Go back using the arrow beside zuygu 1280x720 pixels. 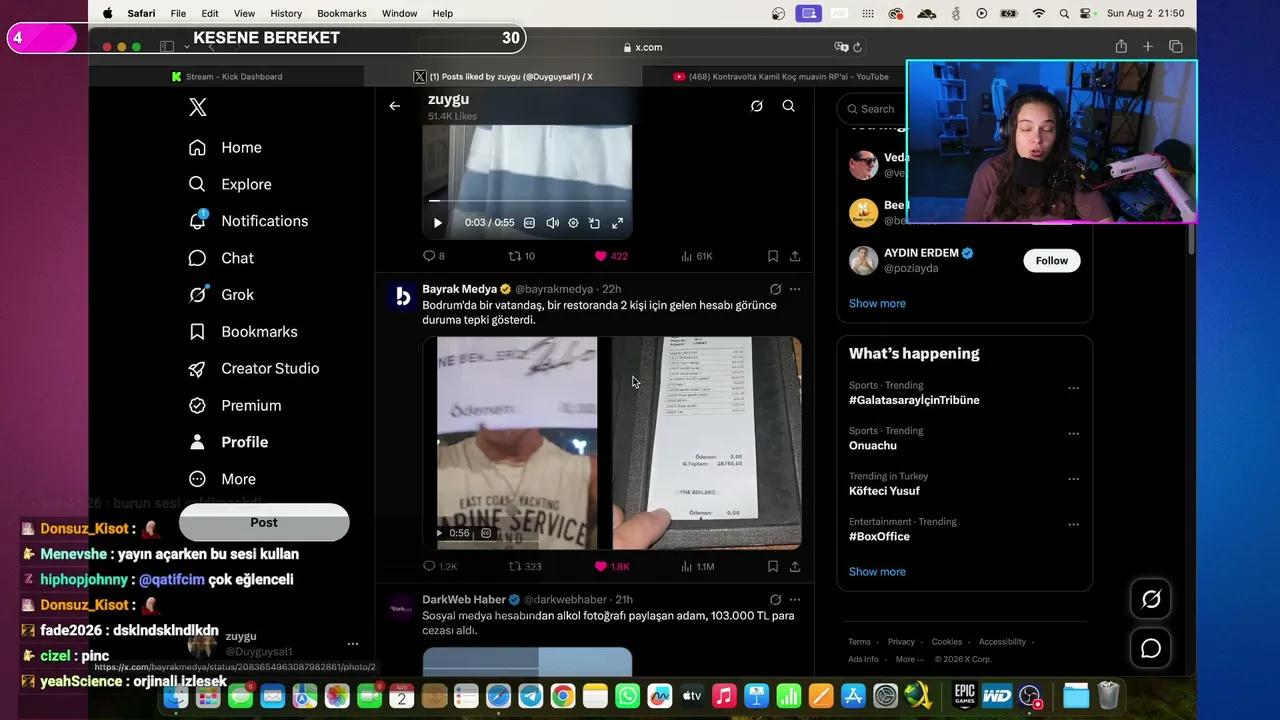tap(395, 106)
